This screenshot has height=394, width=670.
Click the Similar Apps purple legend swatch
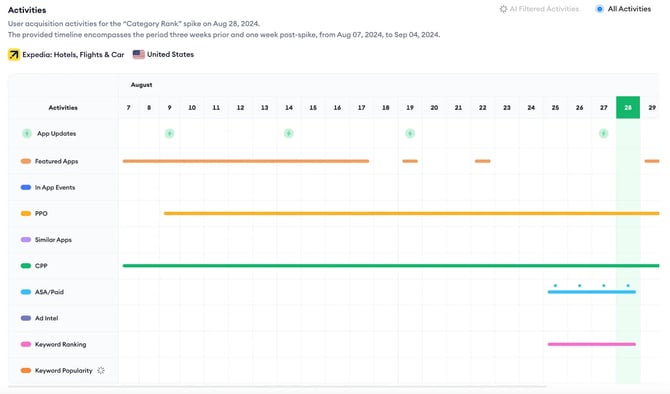click(26, 240)
